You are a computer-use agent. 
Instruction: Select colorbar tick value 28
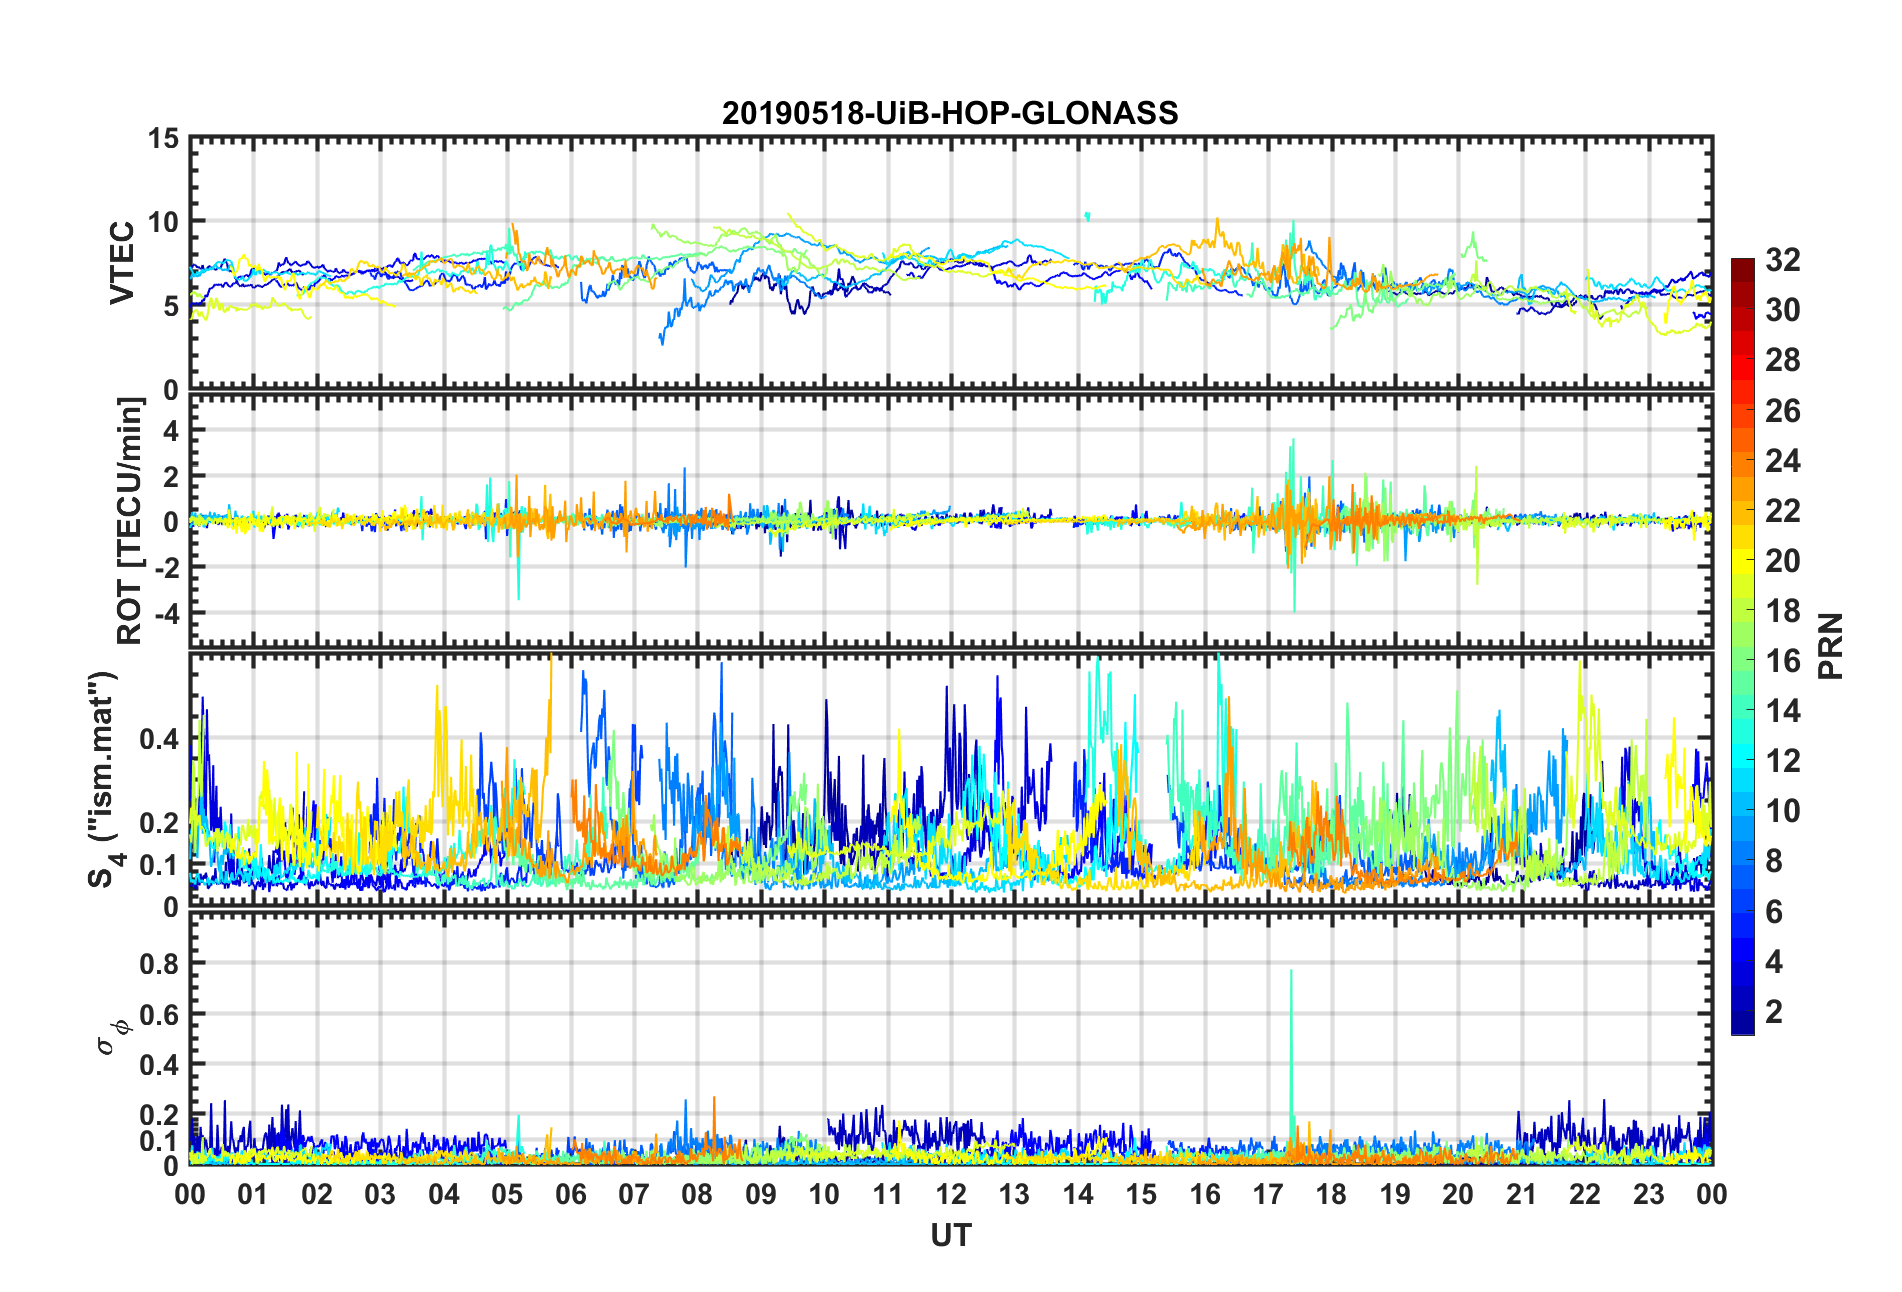pyautogui.click(x=1783, y=360)
